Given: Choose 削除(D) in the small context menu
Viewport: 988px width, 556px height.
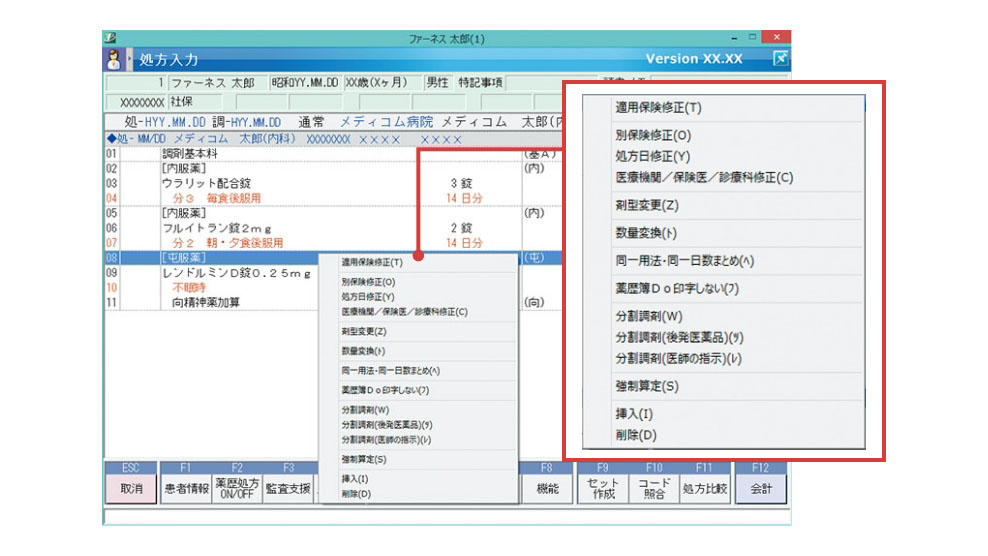Looking at the screenshot, I should pyautogui.click(x=355, y=494).
